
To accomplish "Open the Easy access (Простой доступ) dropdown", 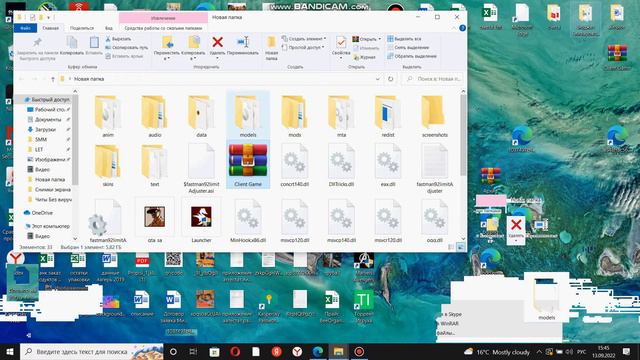I will point(303,47).
